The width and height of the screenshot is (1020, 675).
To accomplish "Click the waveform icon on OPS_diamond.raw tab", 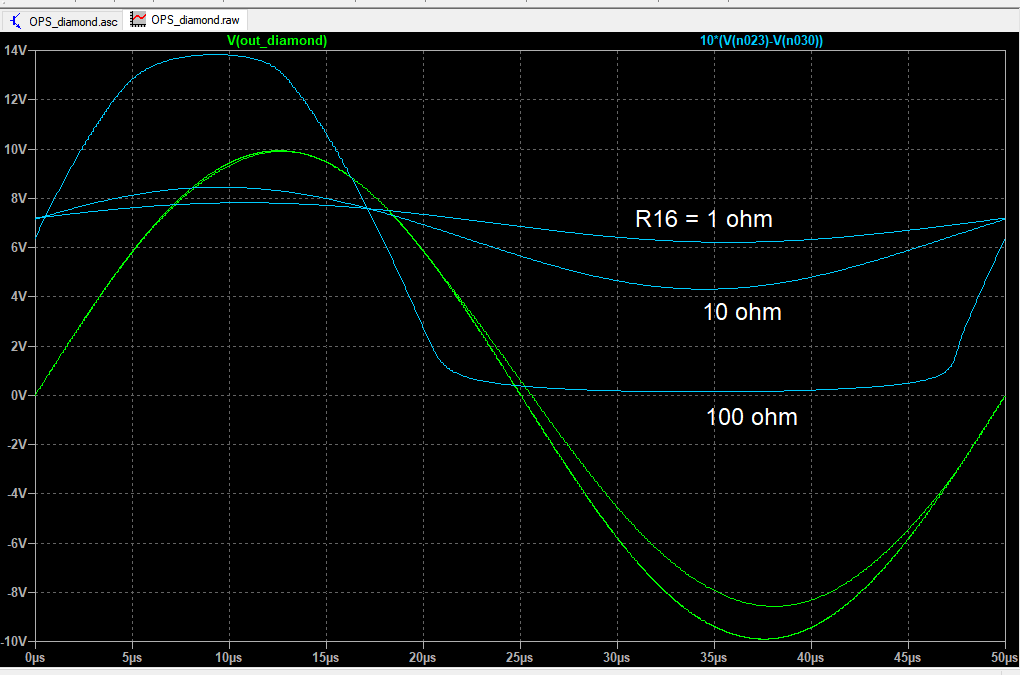I will coord(138,20).
